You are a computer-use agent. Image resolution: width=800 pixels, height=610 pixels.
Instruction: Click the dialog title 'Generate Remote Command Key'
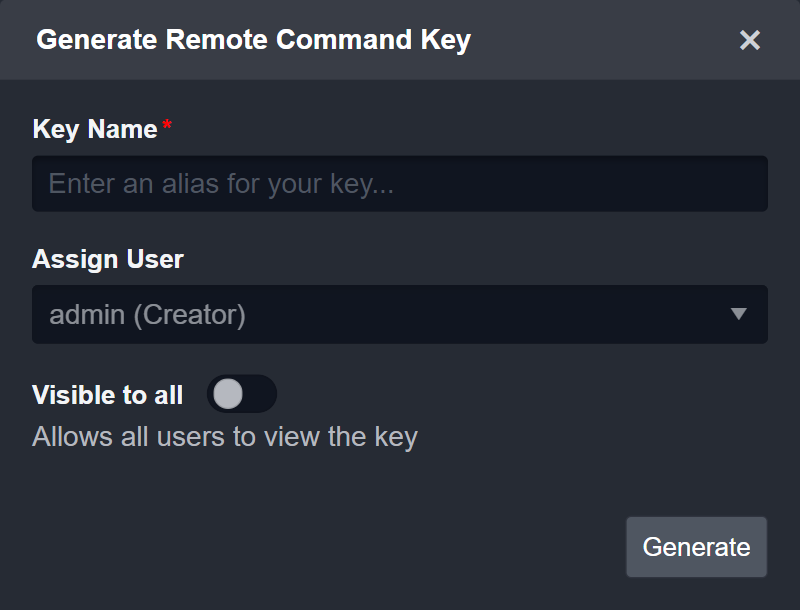[x=253, y=40]
